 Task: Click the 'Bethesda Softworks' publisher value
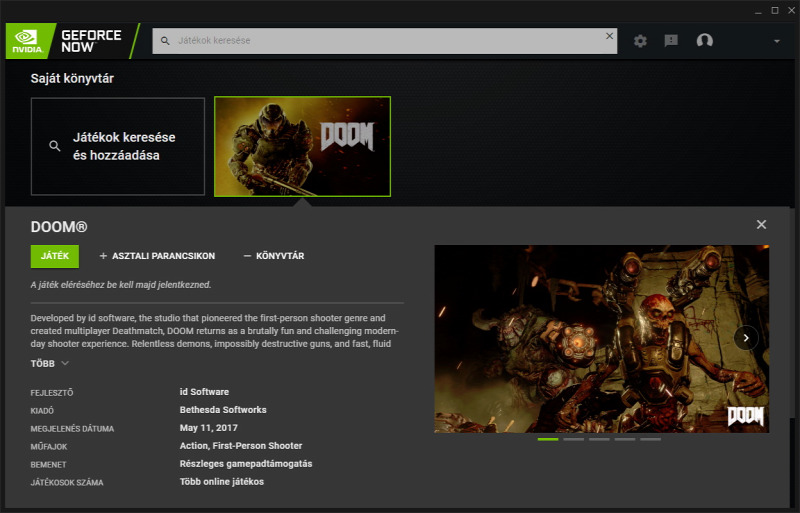[x=223, y=410]
